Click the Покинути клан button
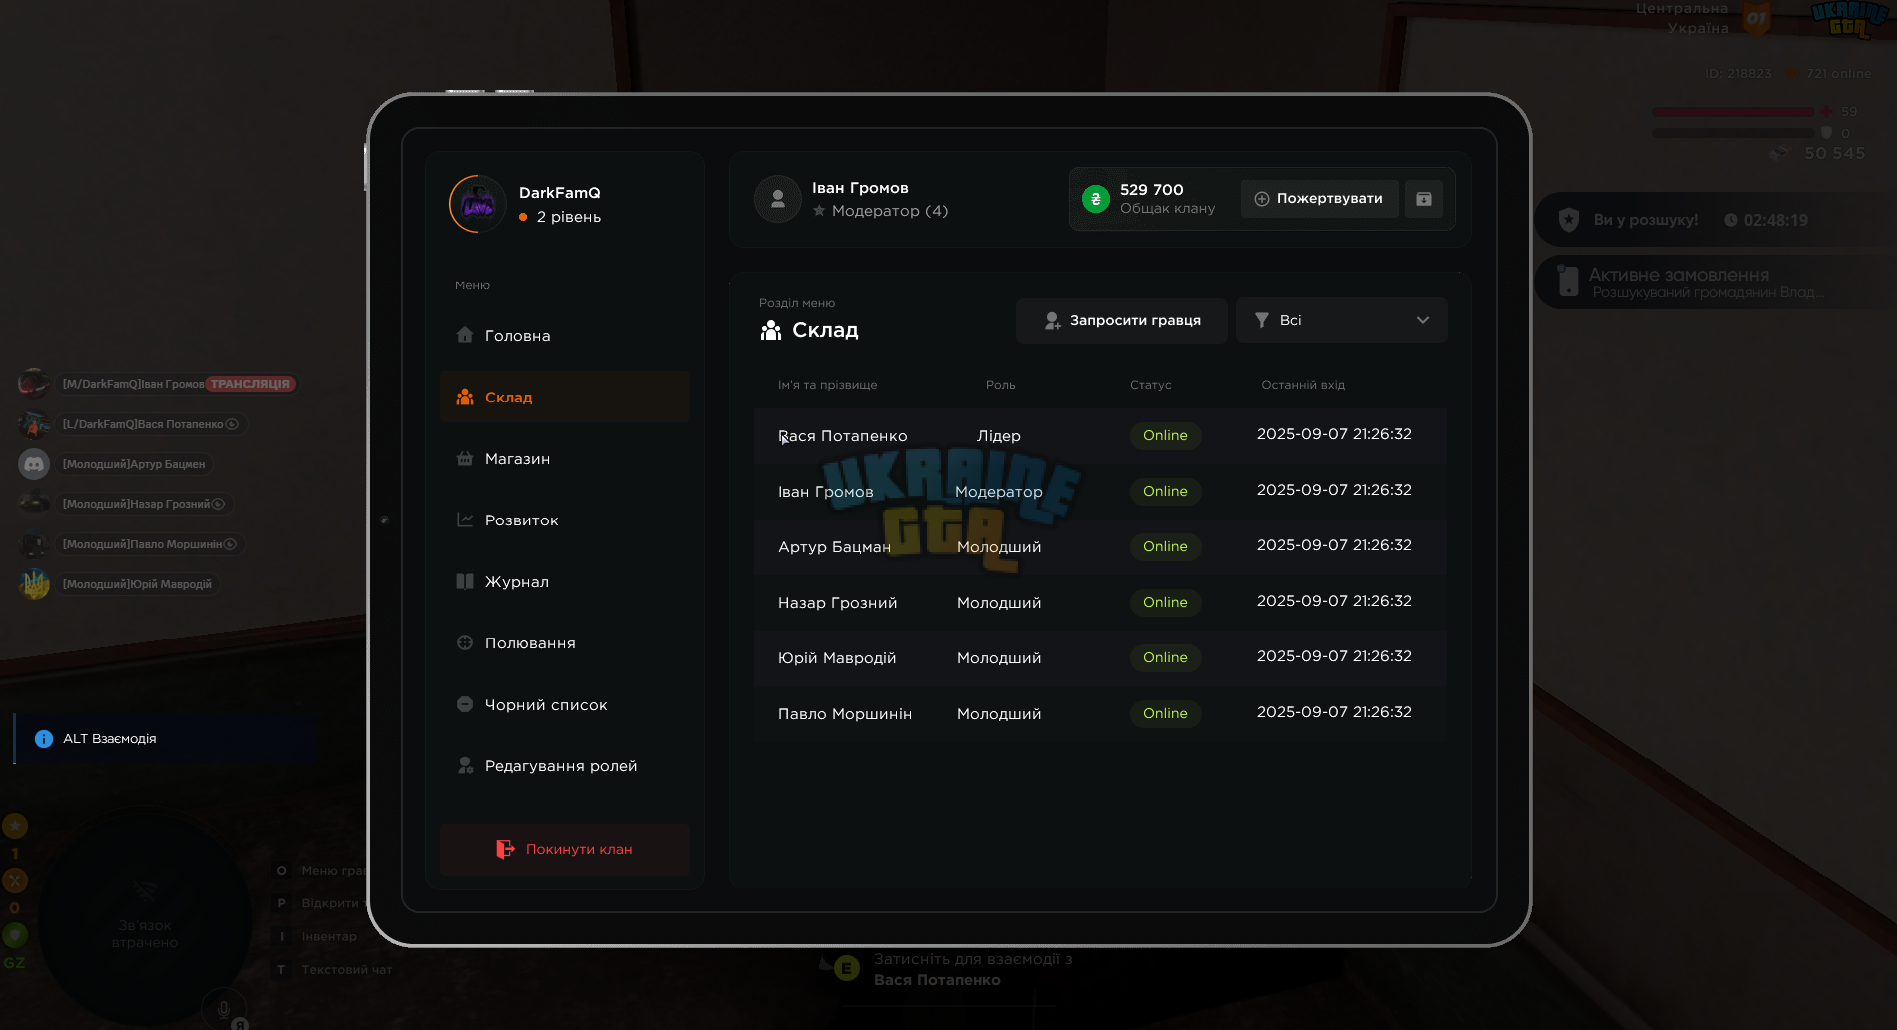1897x1030 pixels. tap(565, 849)
